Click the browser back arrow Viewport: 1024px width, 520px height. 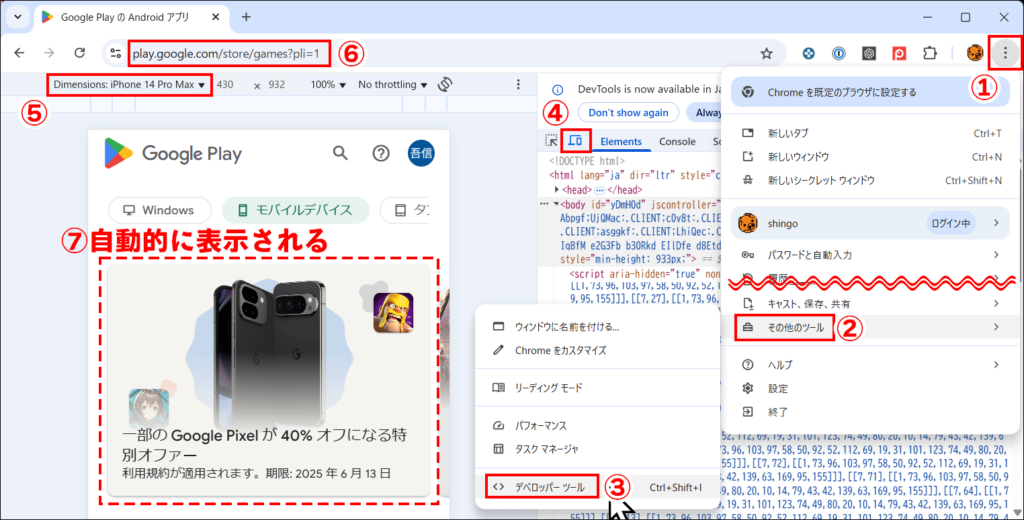pyautogui.click(x=20, y=53)
